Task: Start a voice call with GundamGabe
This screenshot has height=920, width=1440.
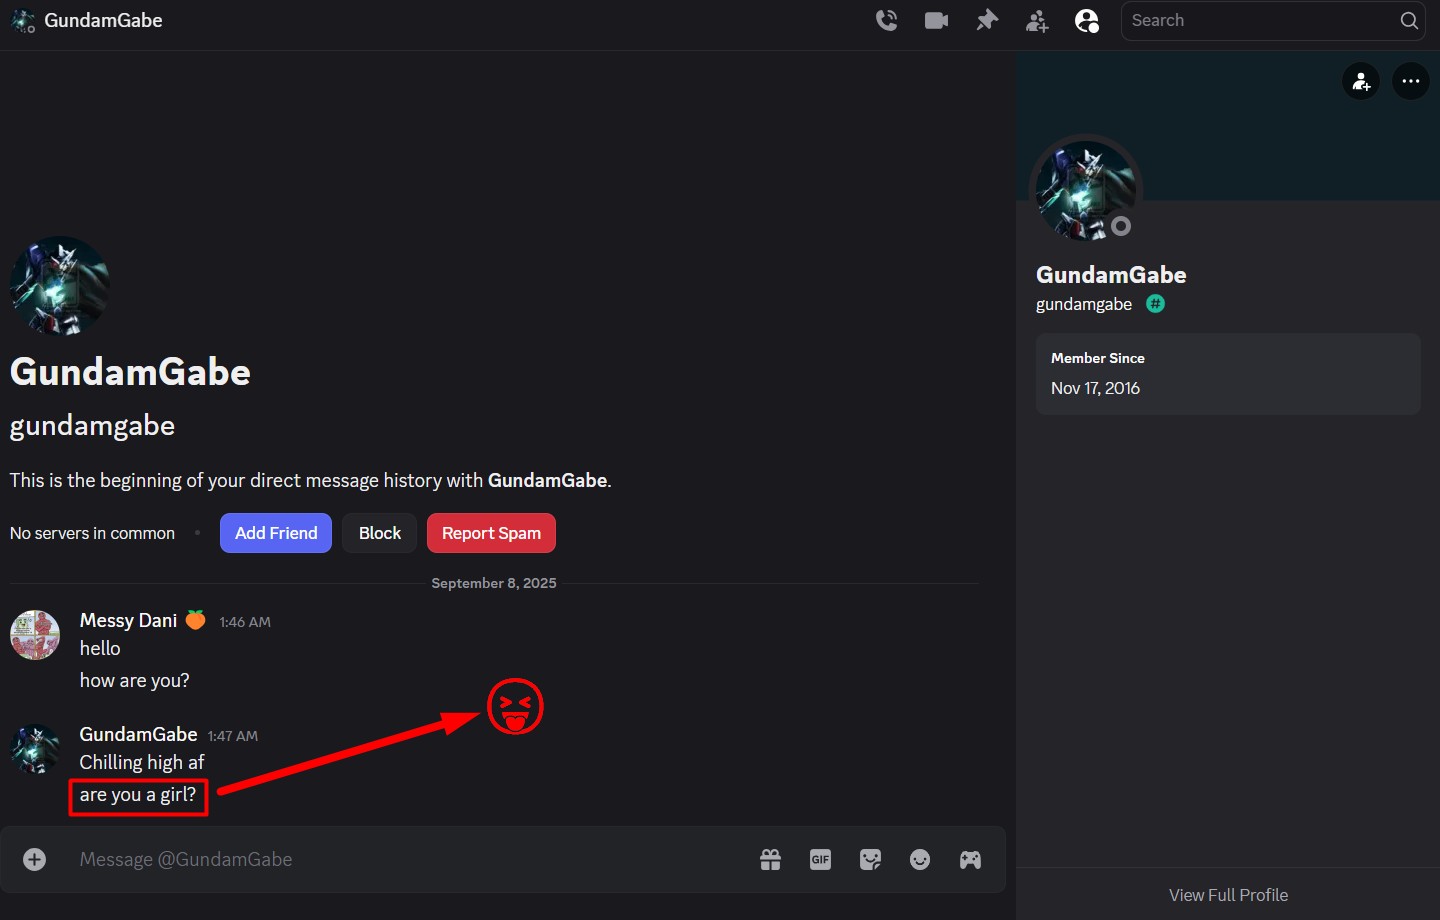Action: coord(886,20)
